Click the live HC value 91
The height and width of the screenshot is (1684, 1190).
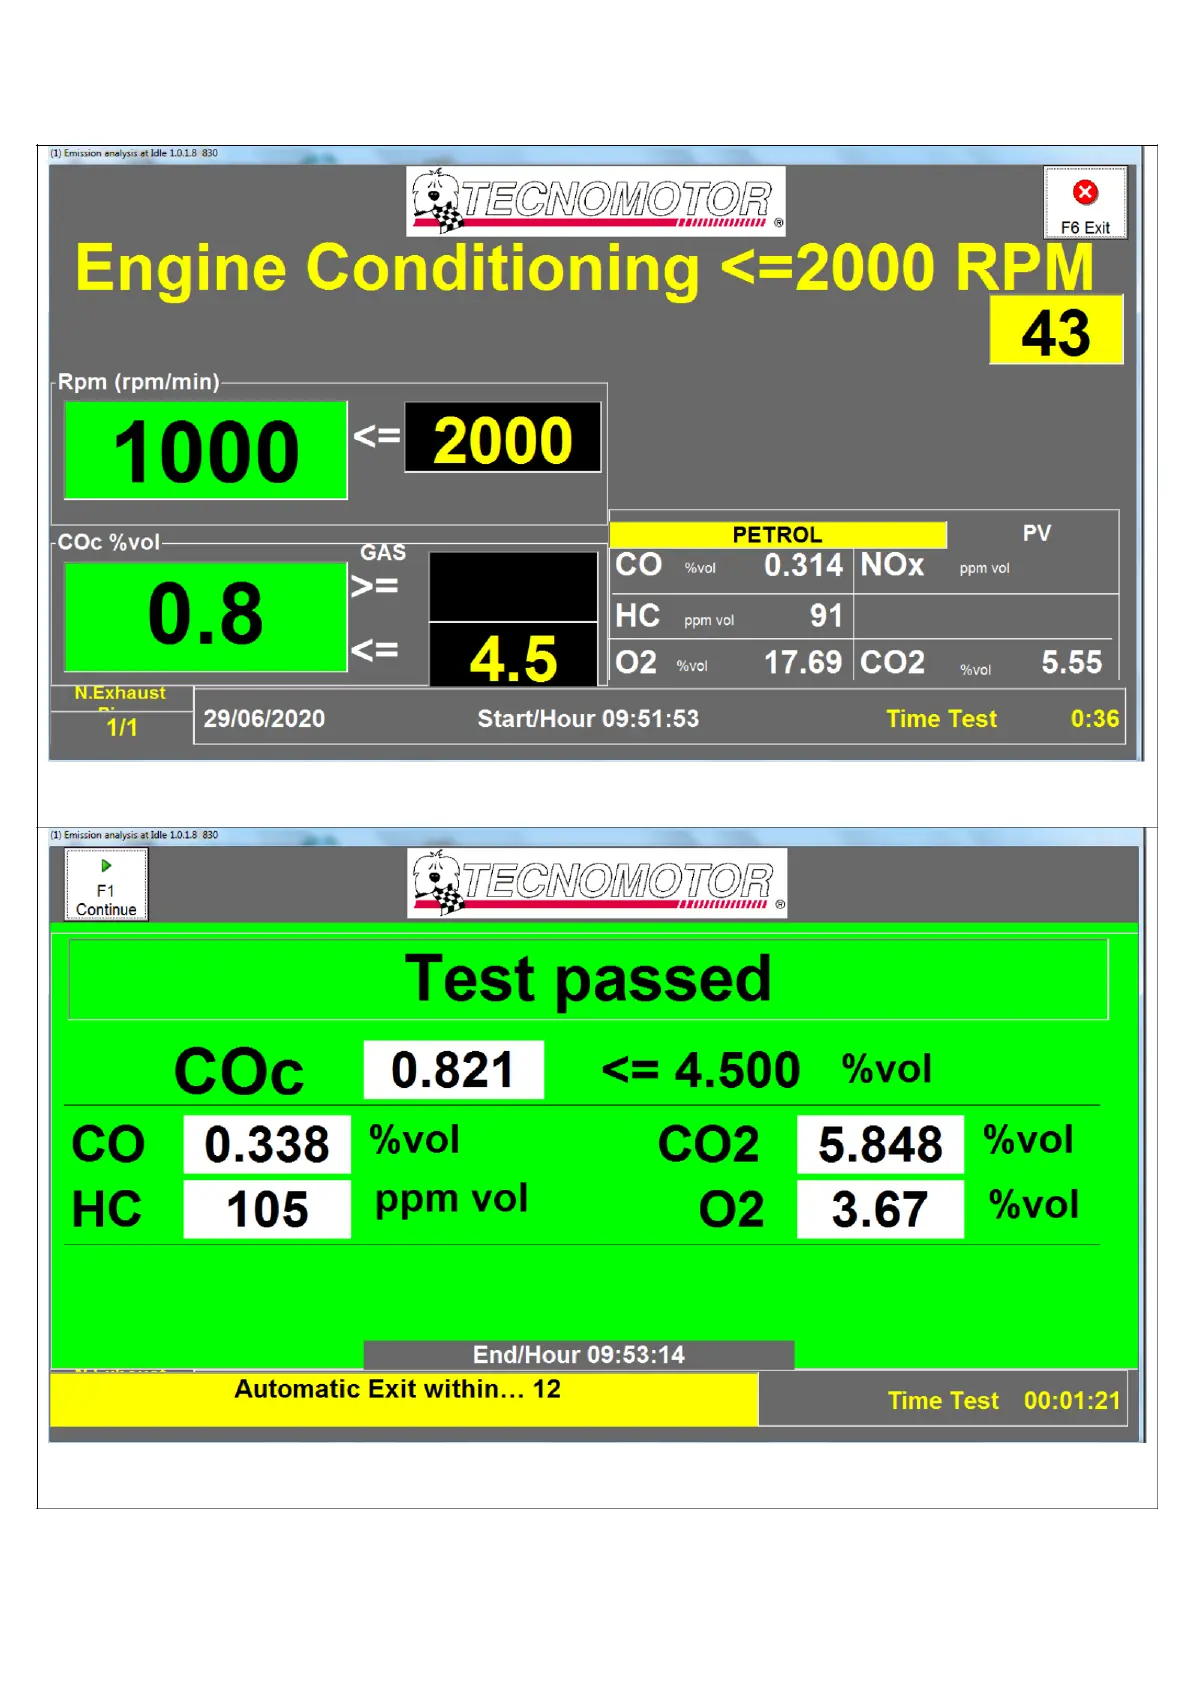point(826,615)
